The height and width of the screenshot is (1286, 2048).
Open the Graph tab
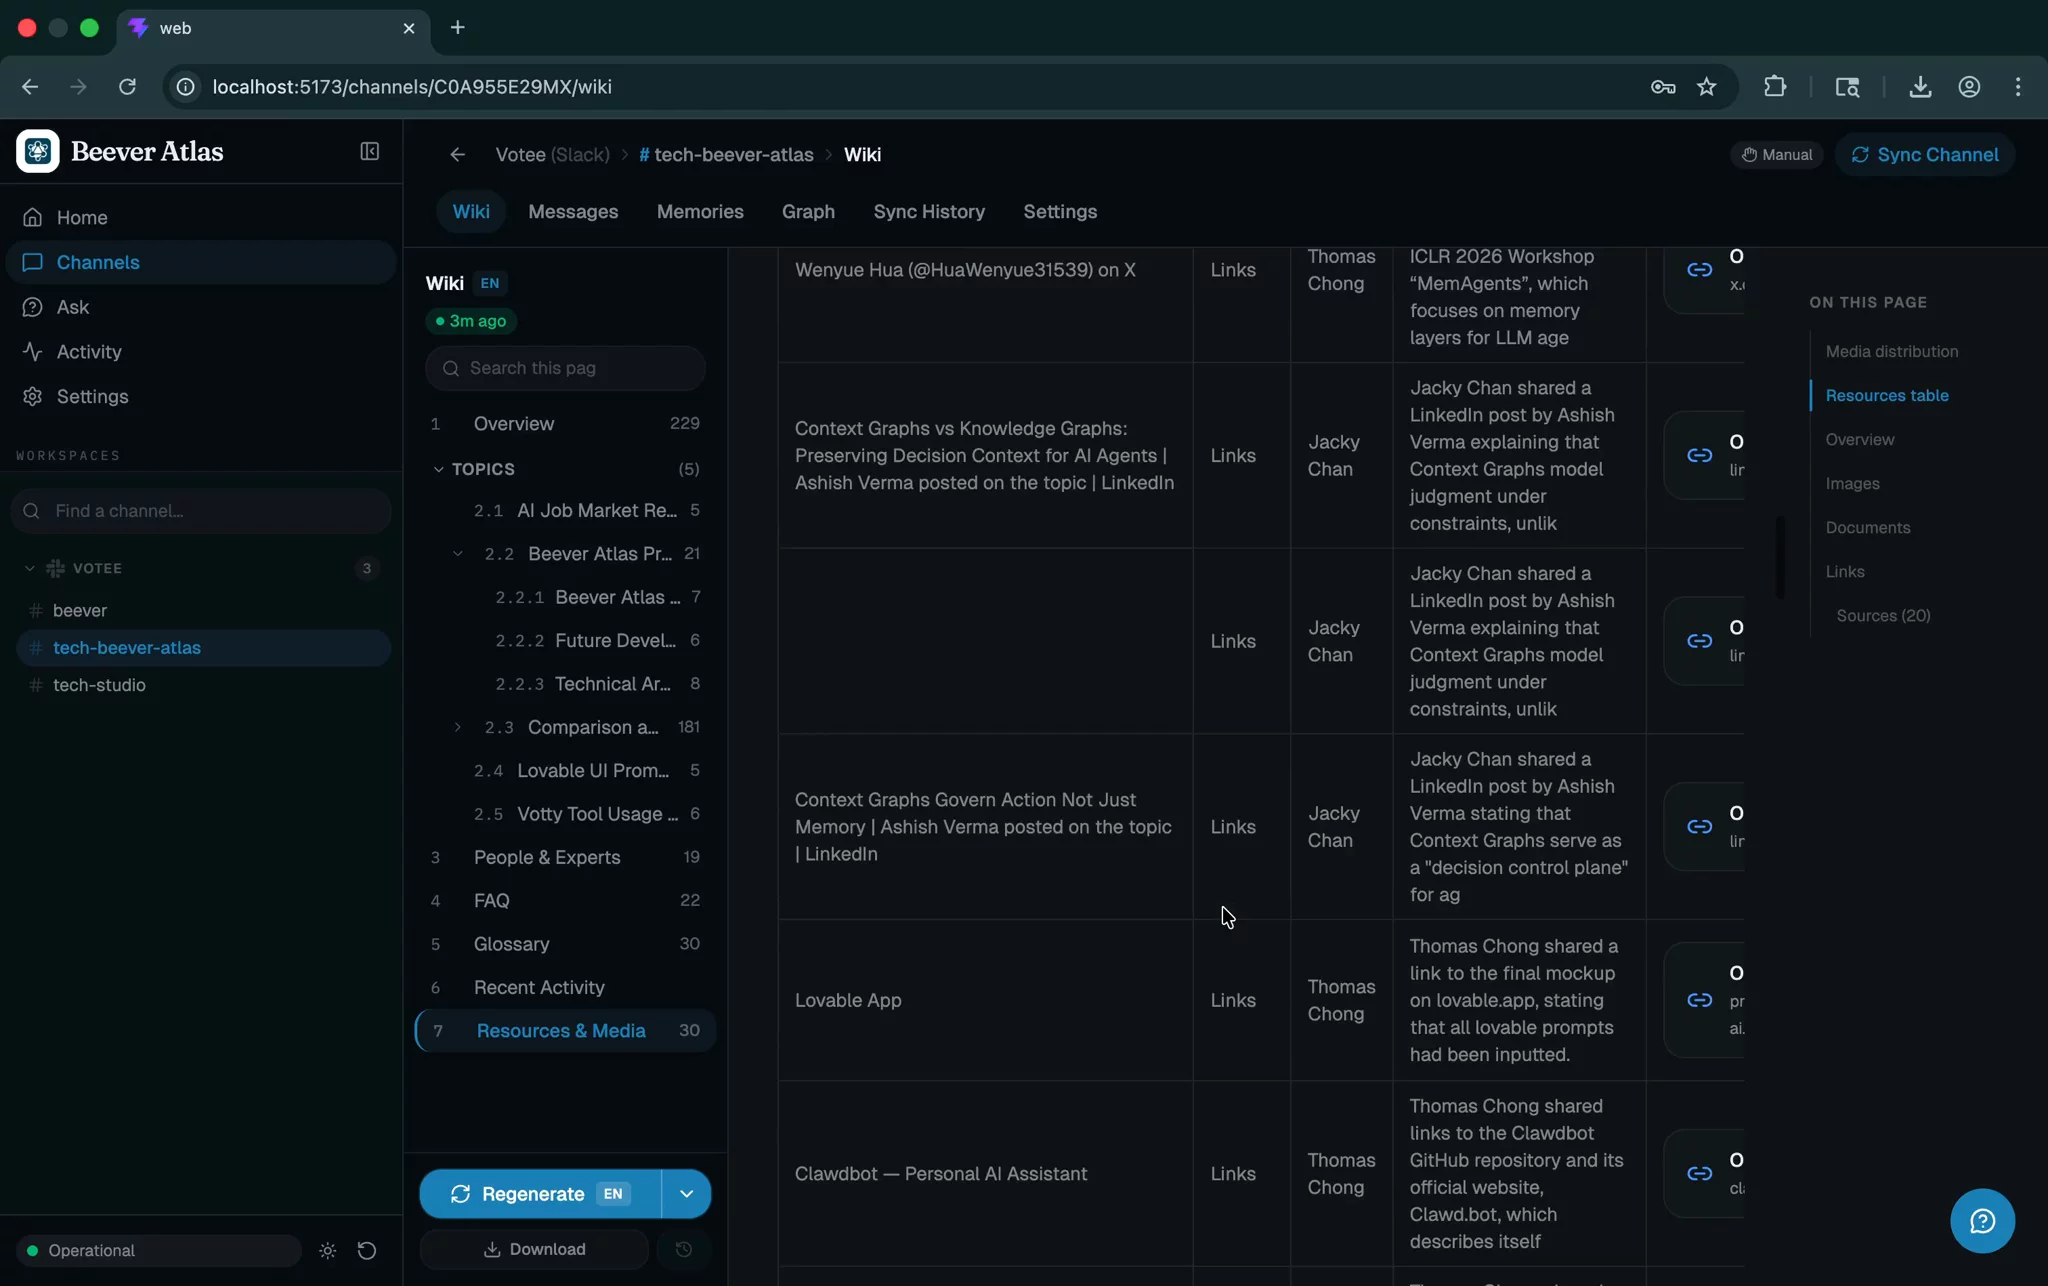[808, 212]
